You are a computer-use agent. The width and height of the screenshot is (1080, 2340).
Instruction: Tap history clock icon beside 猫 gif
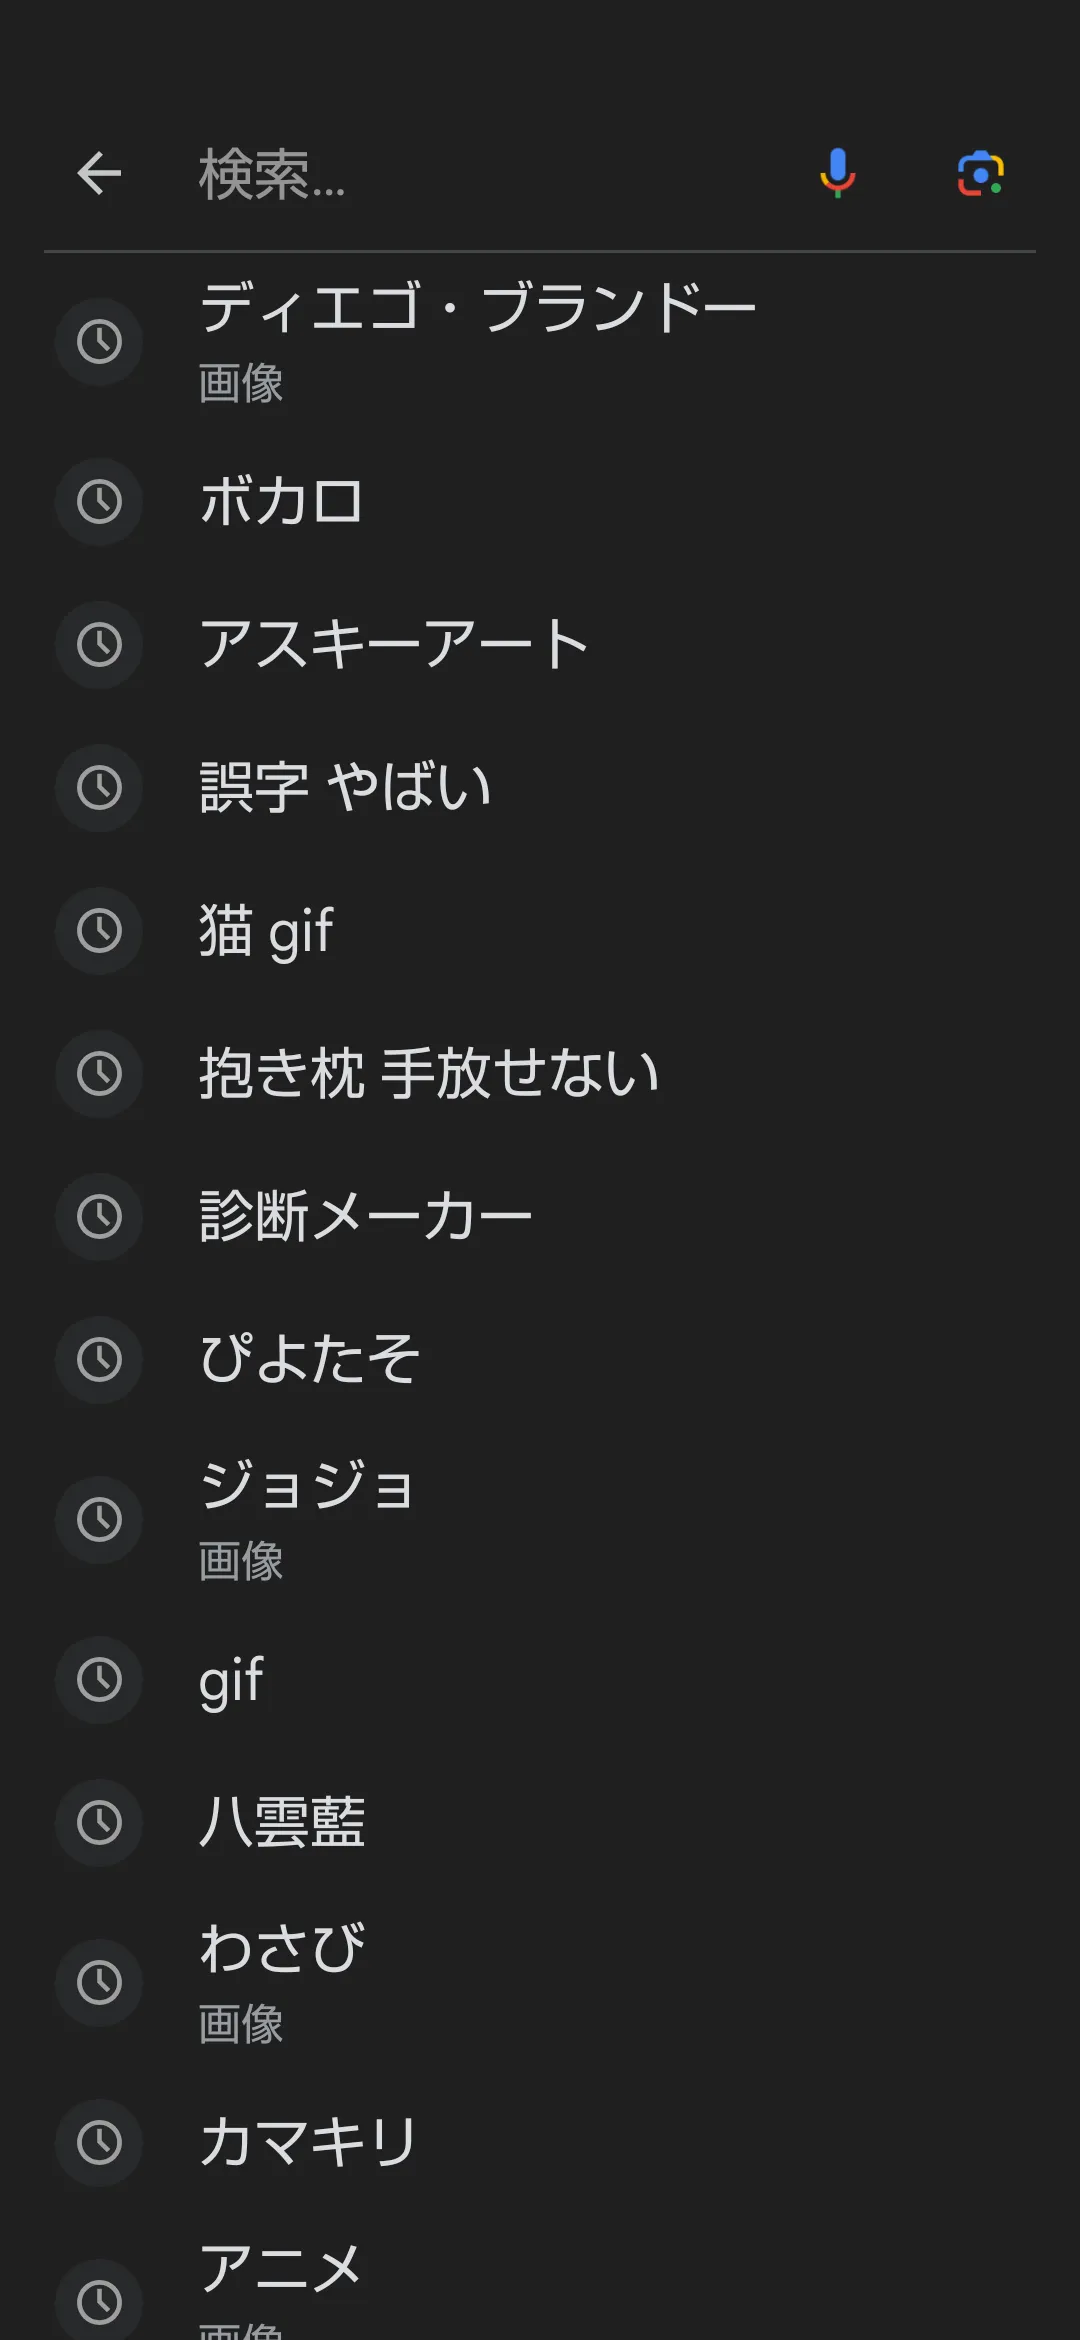pos(99,930)
